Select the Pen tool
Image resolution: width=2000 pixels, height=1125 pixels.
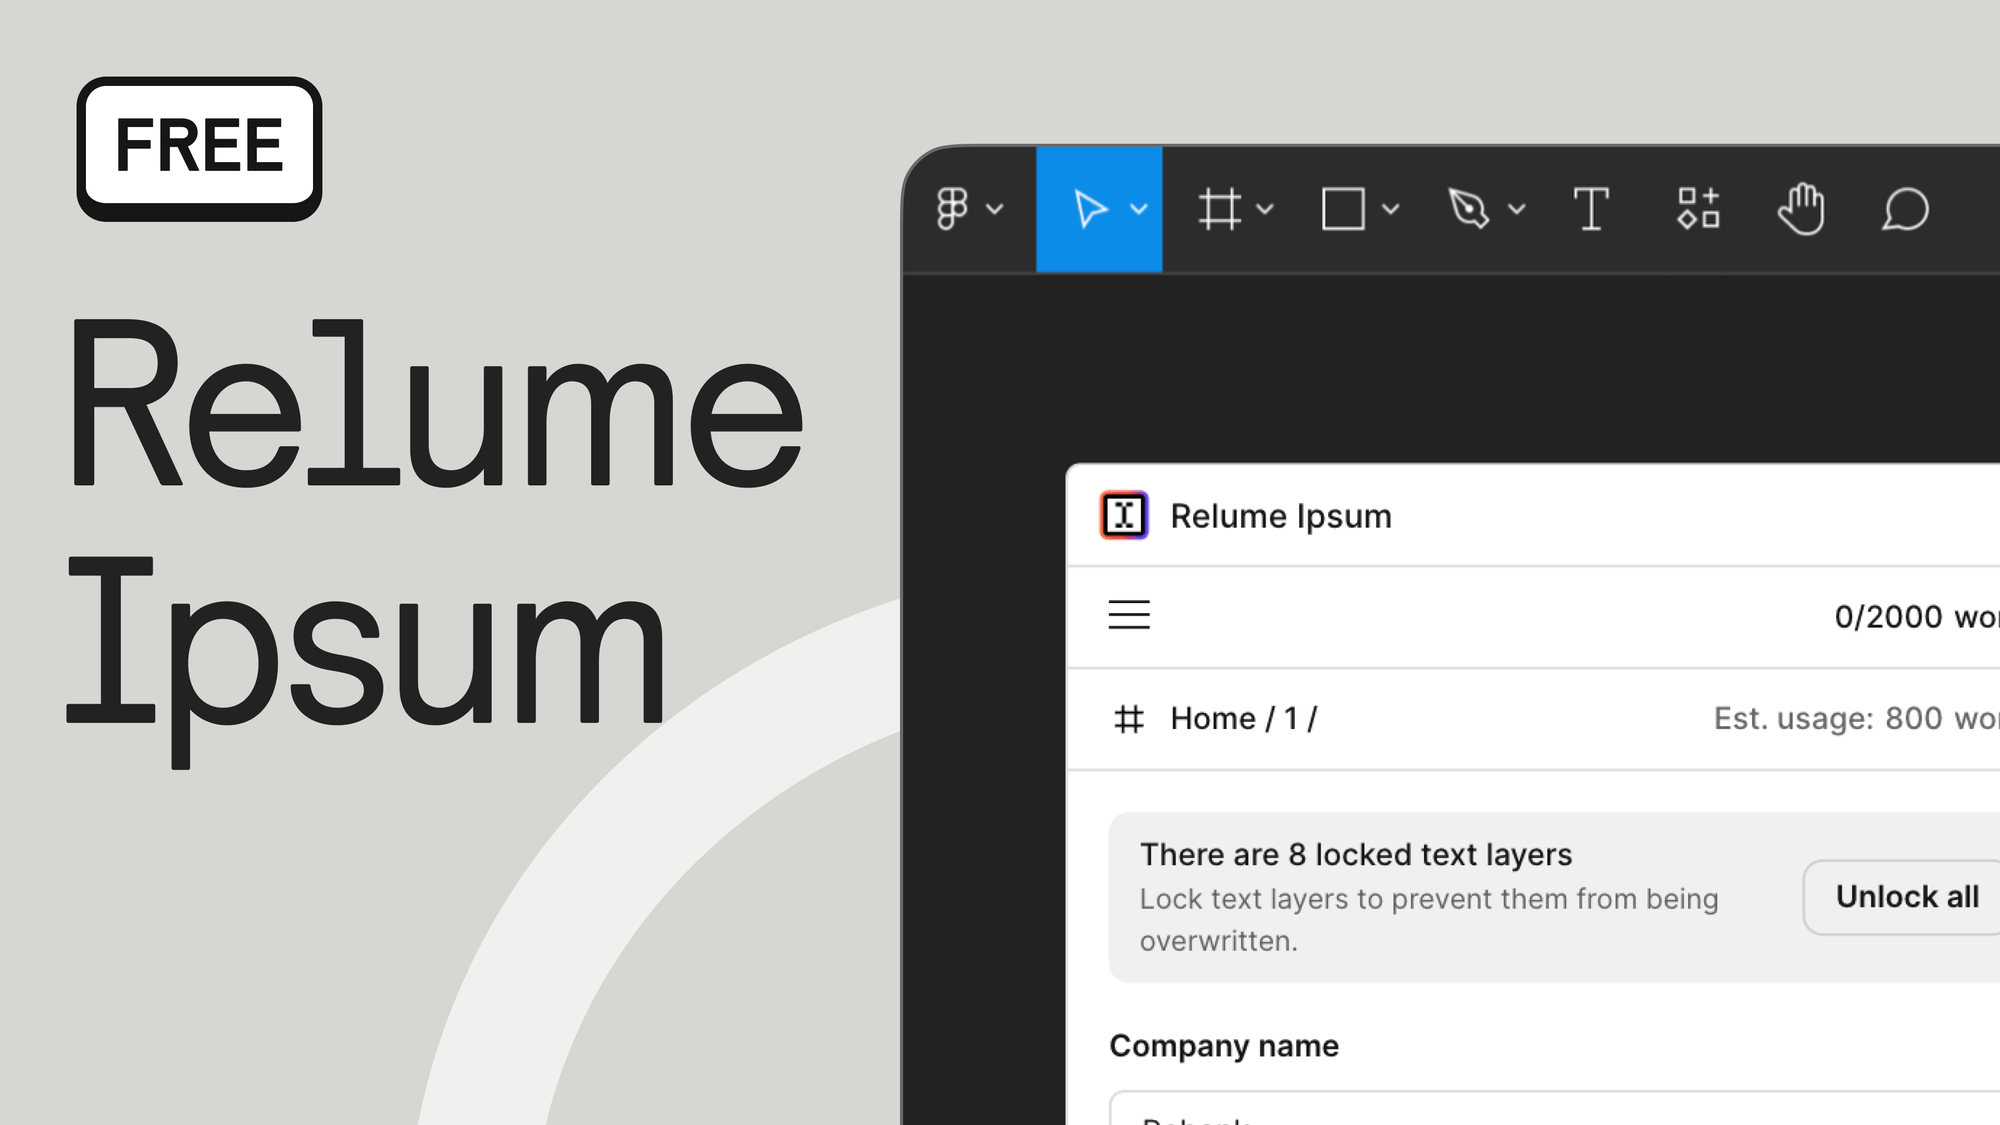[x=1468, y=209]
